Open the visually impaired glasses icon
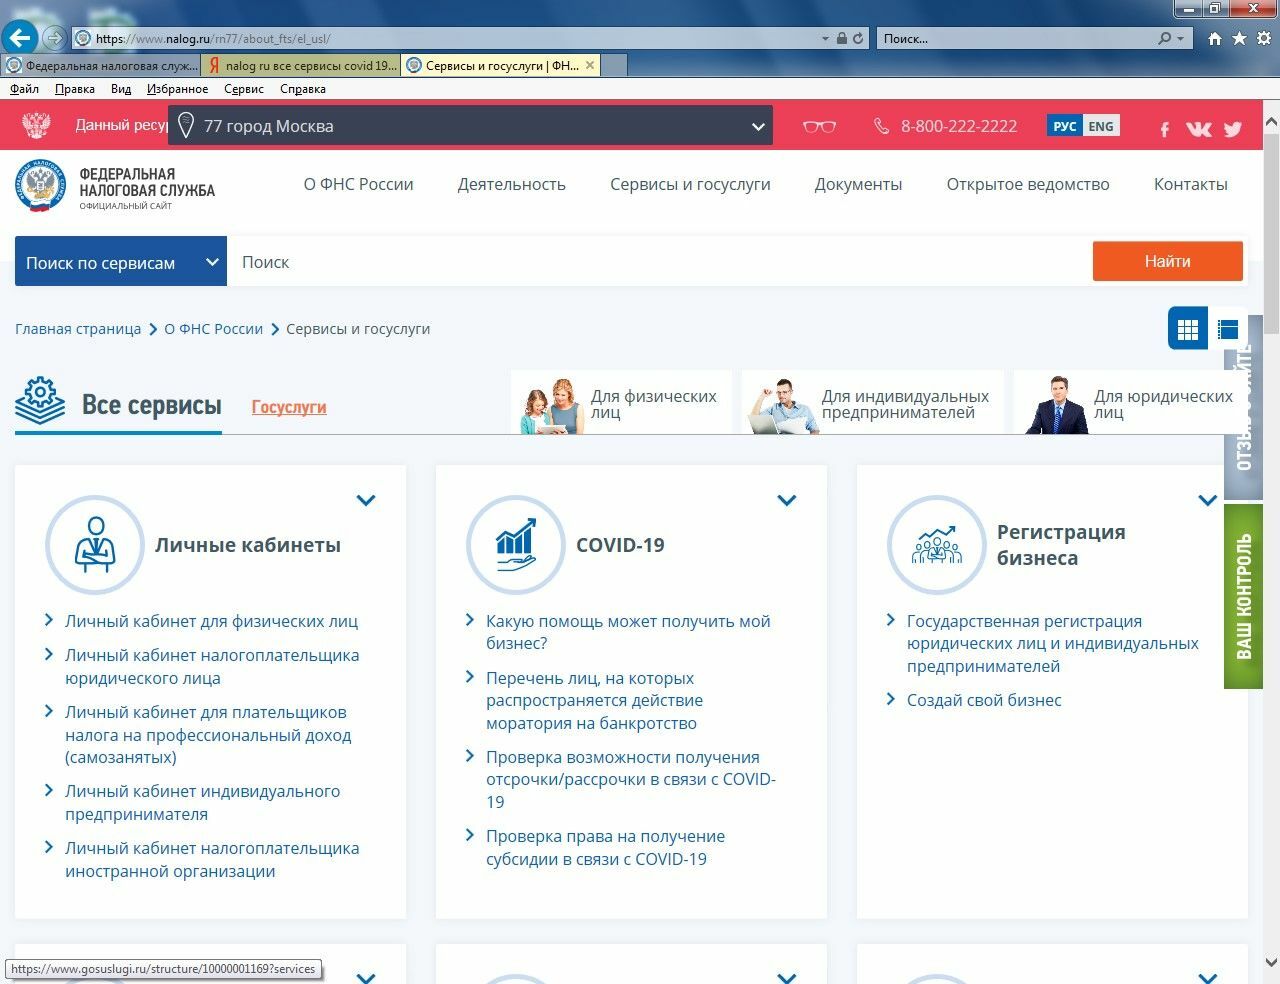Screen dimensions: 1280x984 pyautogui.click(x=819, y=126)
